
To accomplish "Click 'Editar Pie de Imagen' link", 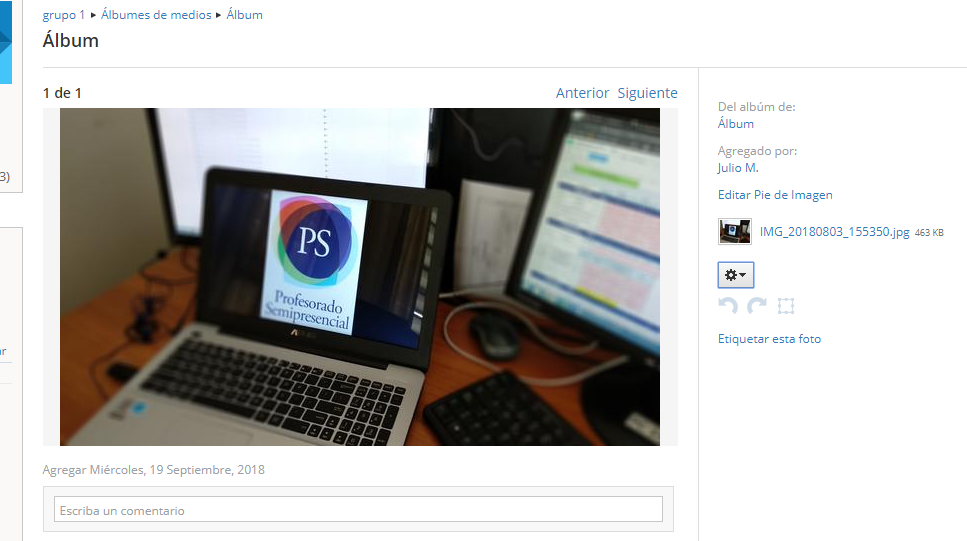I will point(775,195).
